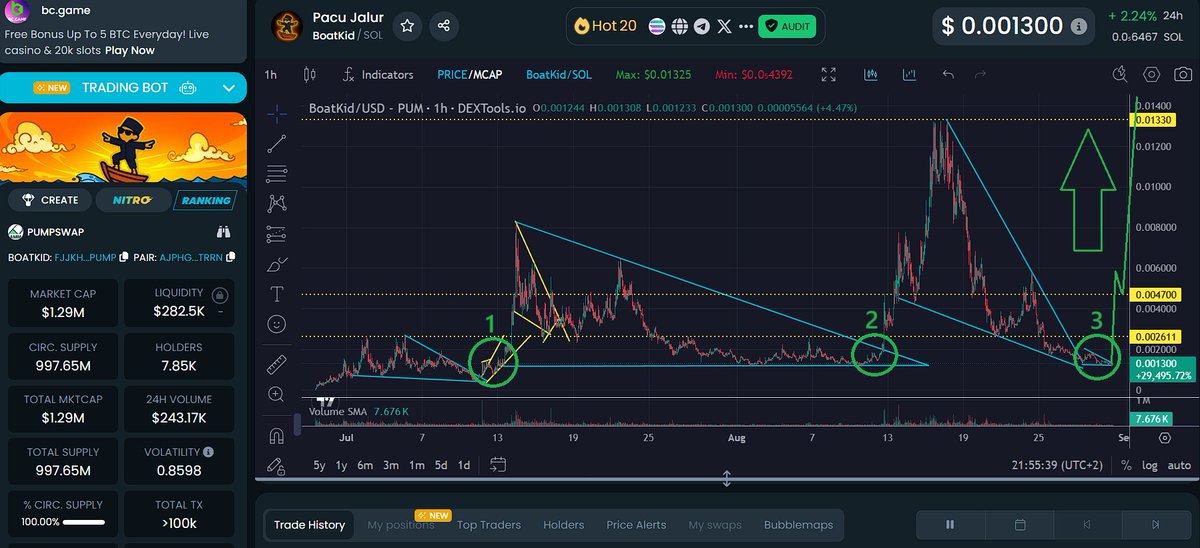This screenshot has height=548, width=1200.
Task: Jump to first trade page
Action: (1087, 524)
